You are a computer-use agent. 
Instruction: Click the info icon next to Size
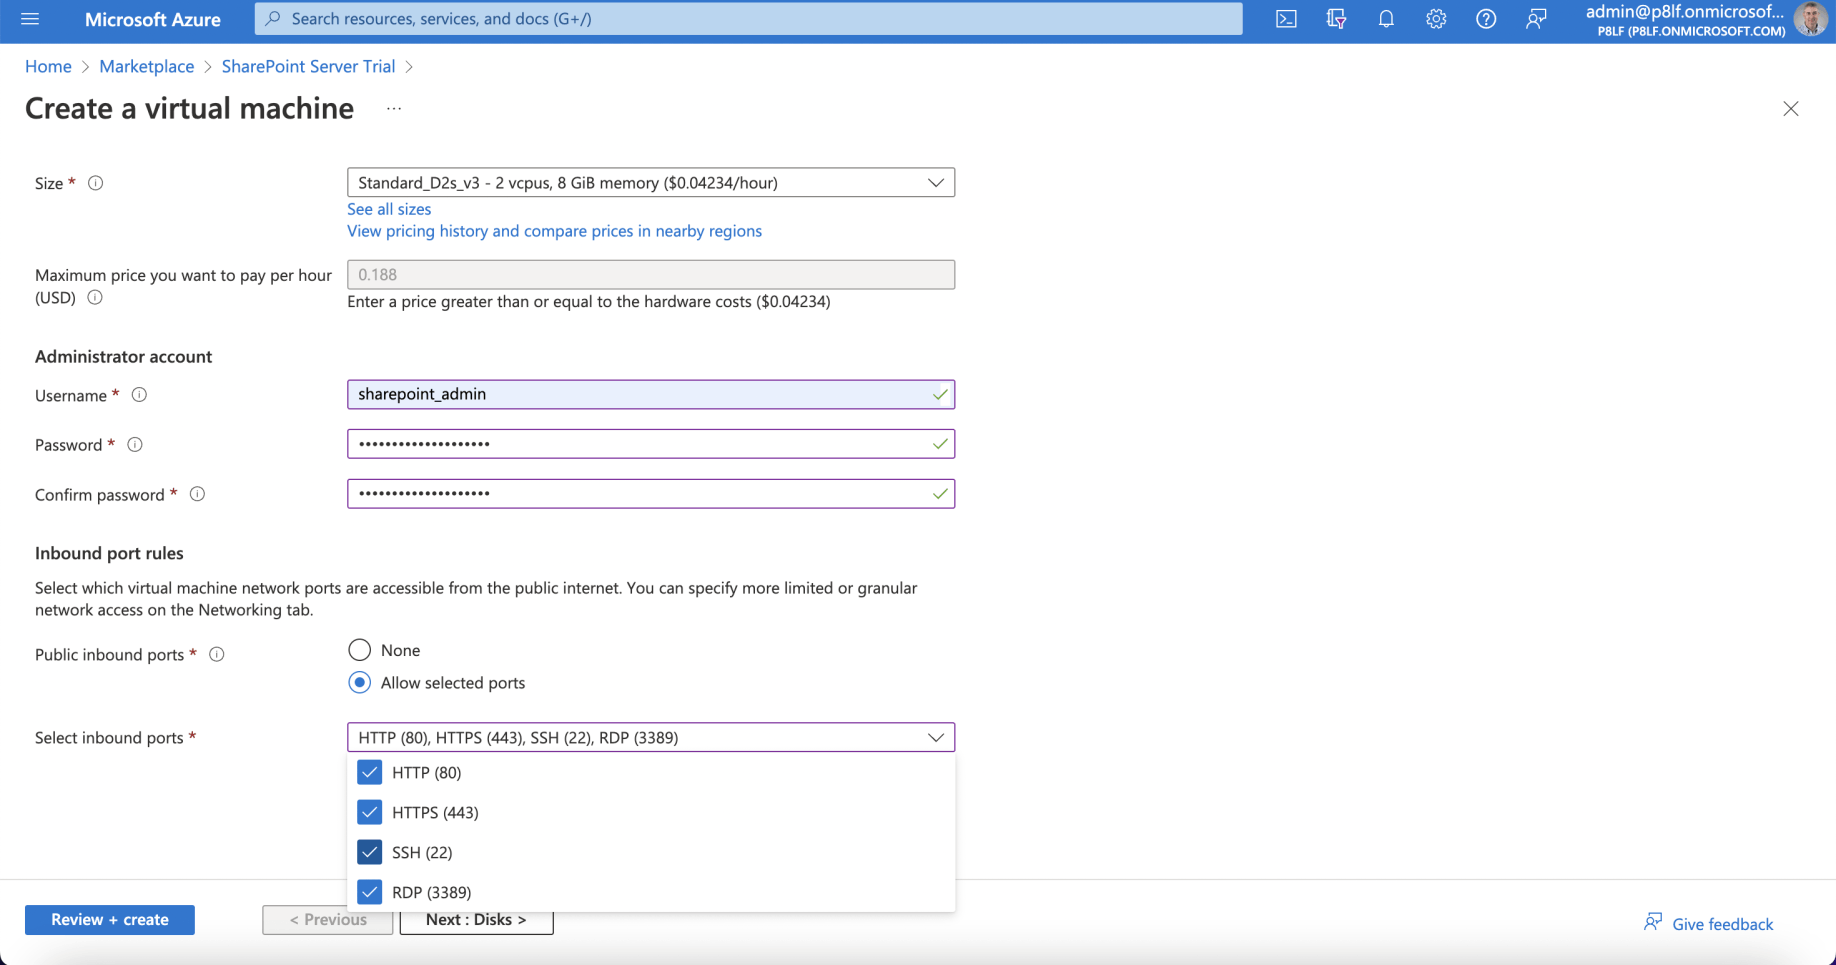[96, 183]
